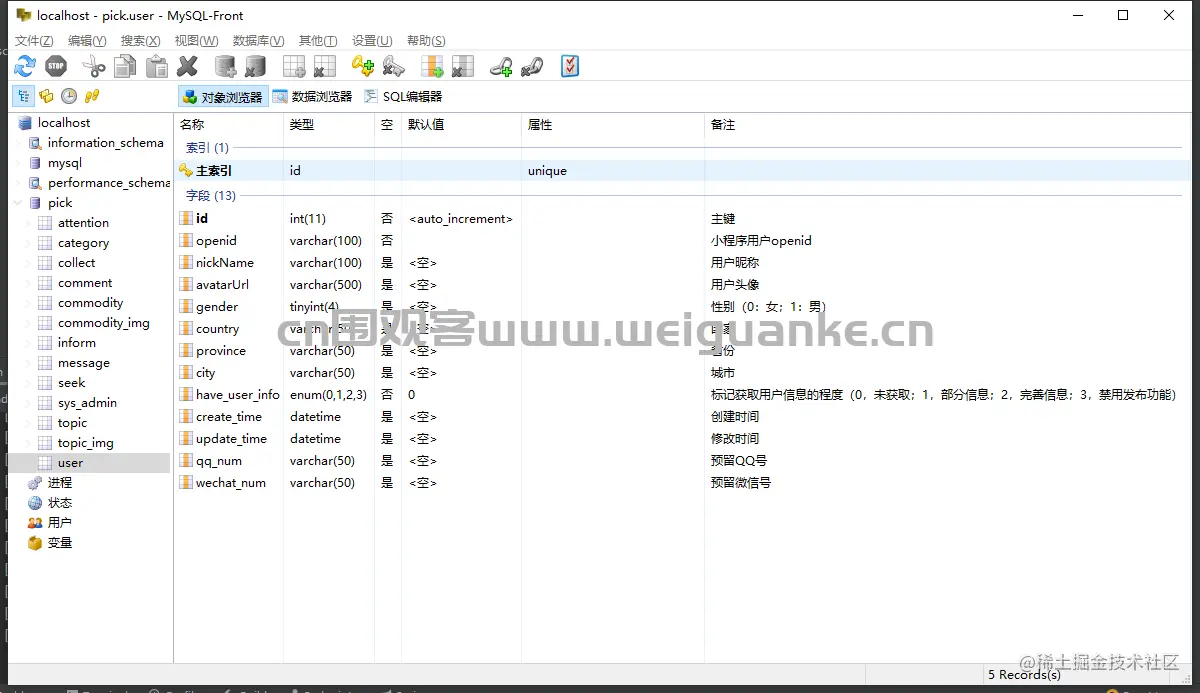Image resolution: width=1200 pixels, height=693 pixels.
Task: Open the 搜索(X) menu
Action: (x=140, y=41)
